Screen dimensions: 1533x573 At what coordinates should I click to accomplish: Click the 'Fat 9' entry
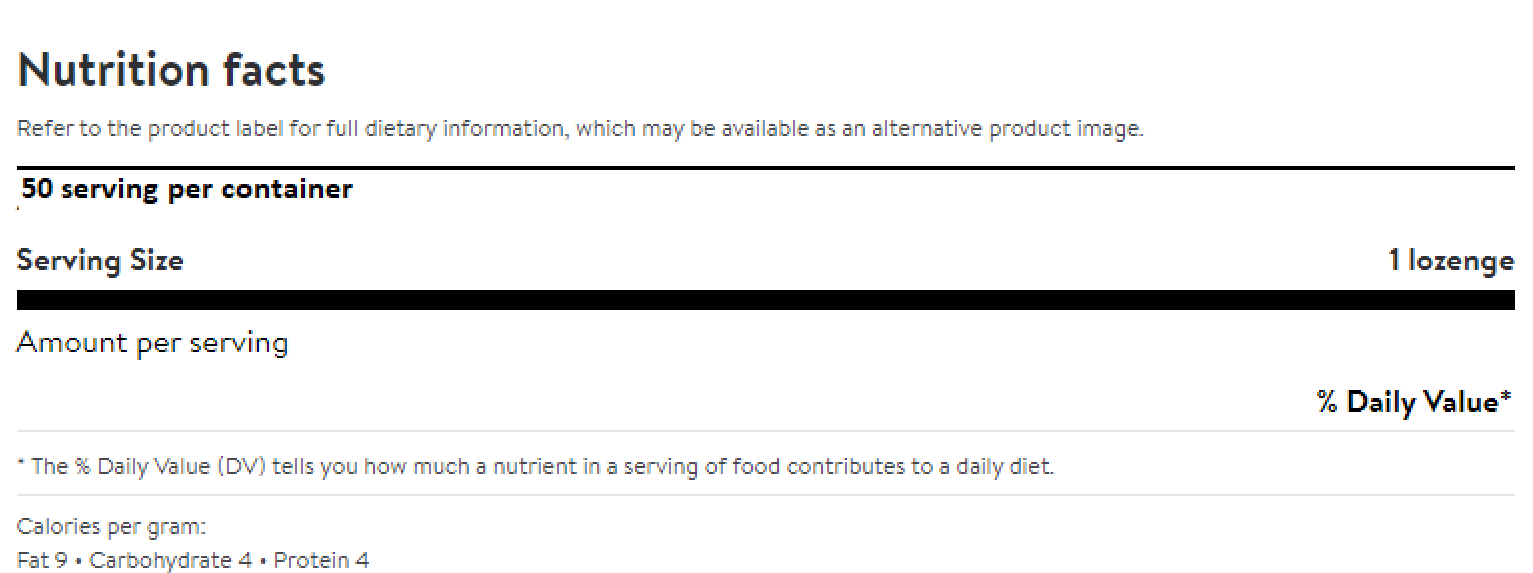tap(42, 560)
